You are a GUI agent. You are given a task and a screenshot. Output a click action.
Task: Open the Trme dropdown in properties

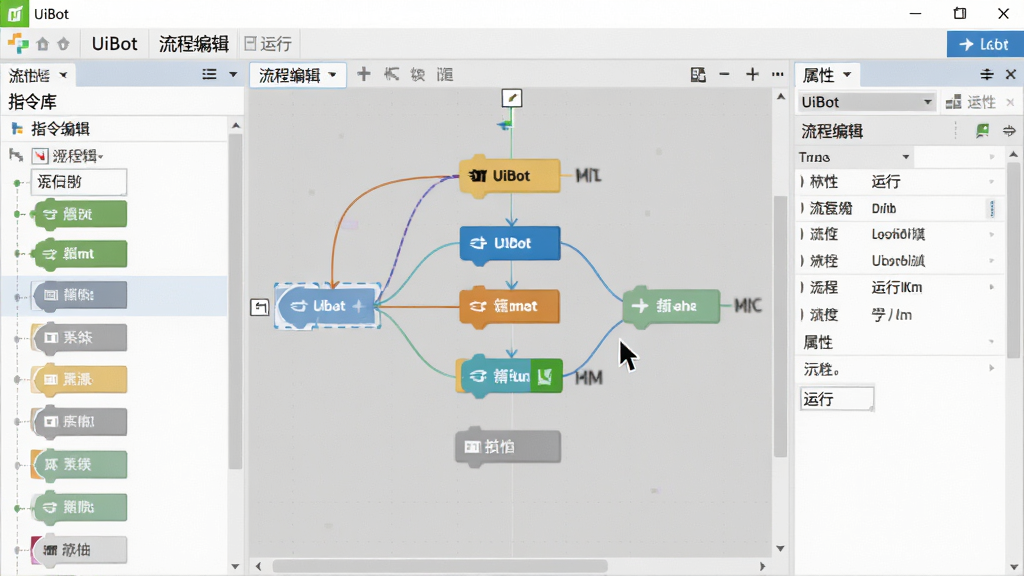pyautogui.click(x=855, y=157)
